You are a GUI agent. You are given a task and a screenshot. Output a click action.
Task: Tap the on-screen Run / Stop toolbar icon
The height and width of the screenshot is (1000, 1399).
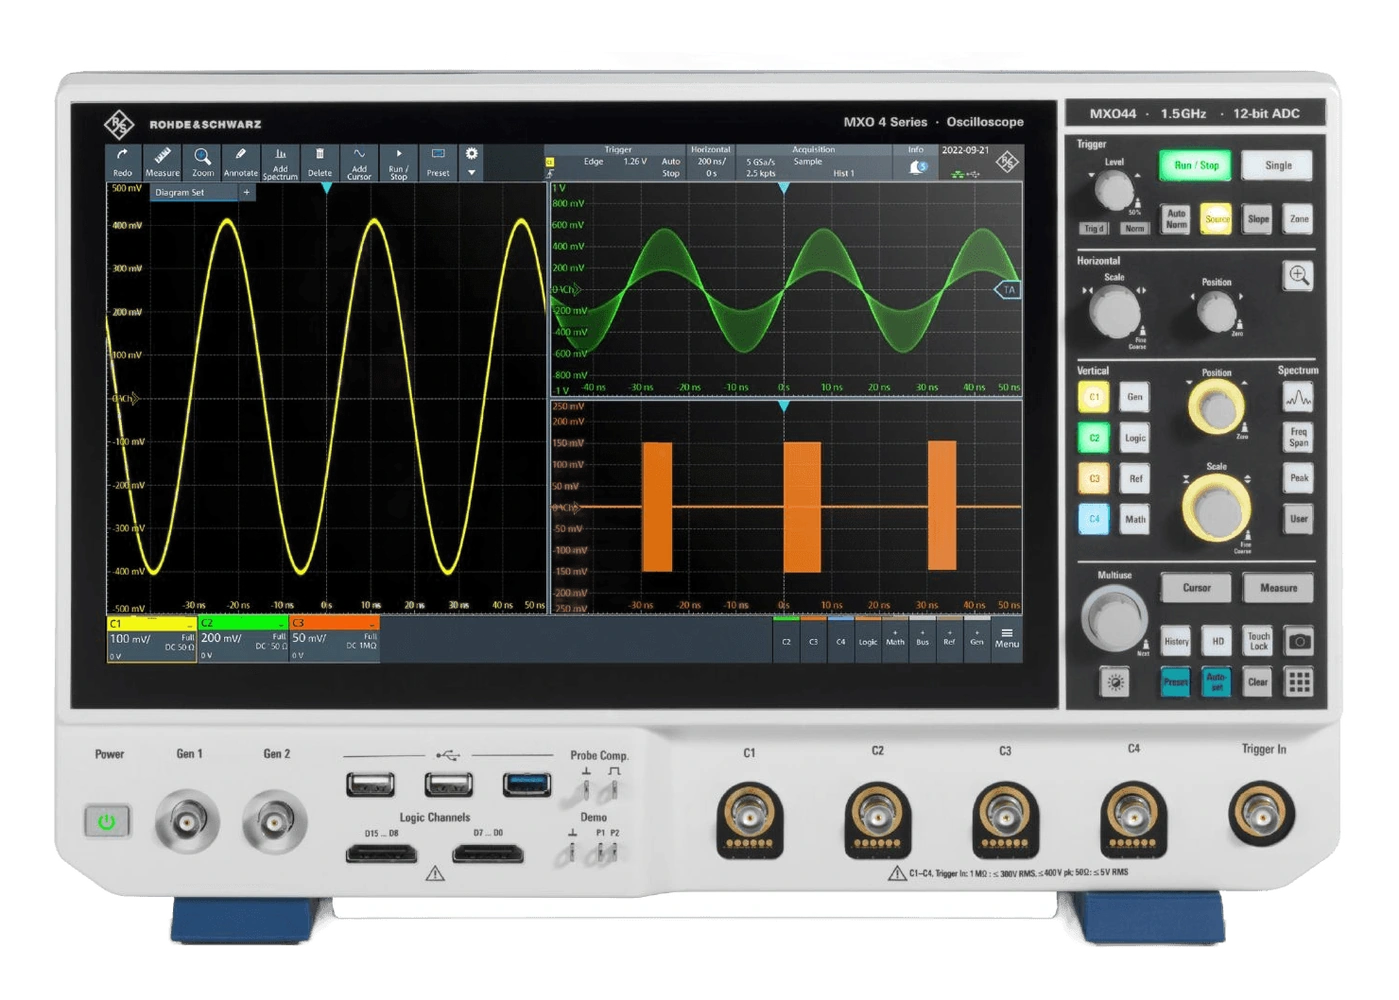click(x=399, y=162)
